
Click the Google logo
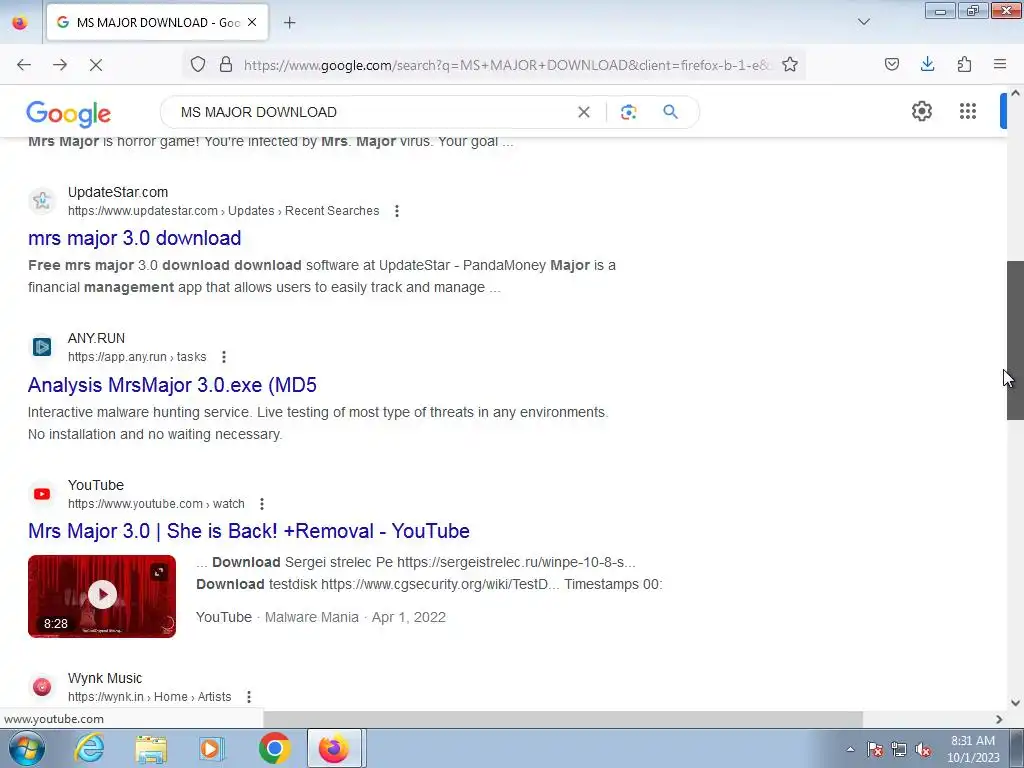point(69,114)
